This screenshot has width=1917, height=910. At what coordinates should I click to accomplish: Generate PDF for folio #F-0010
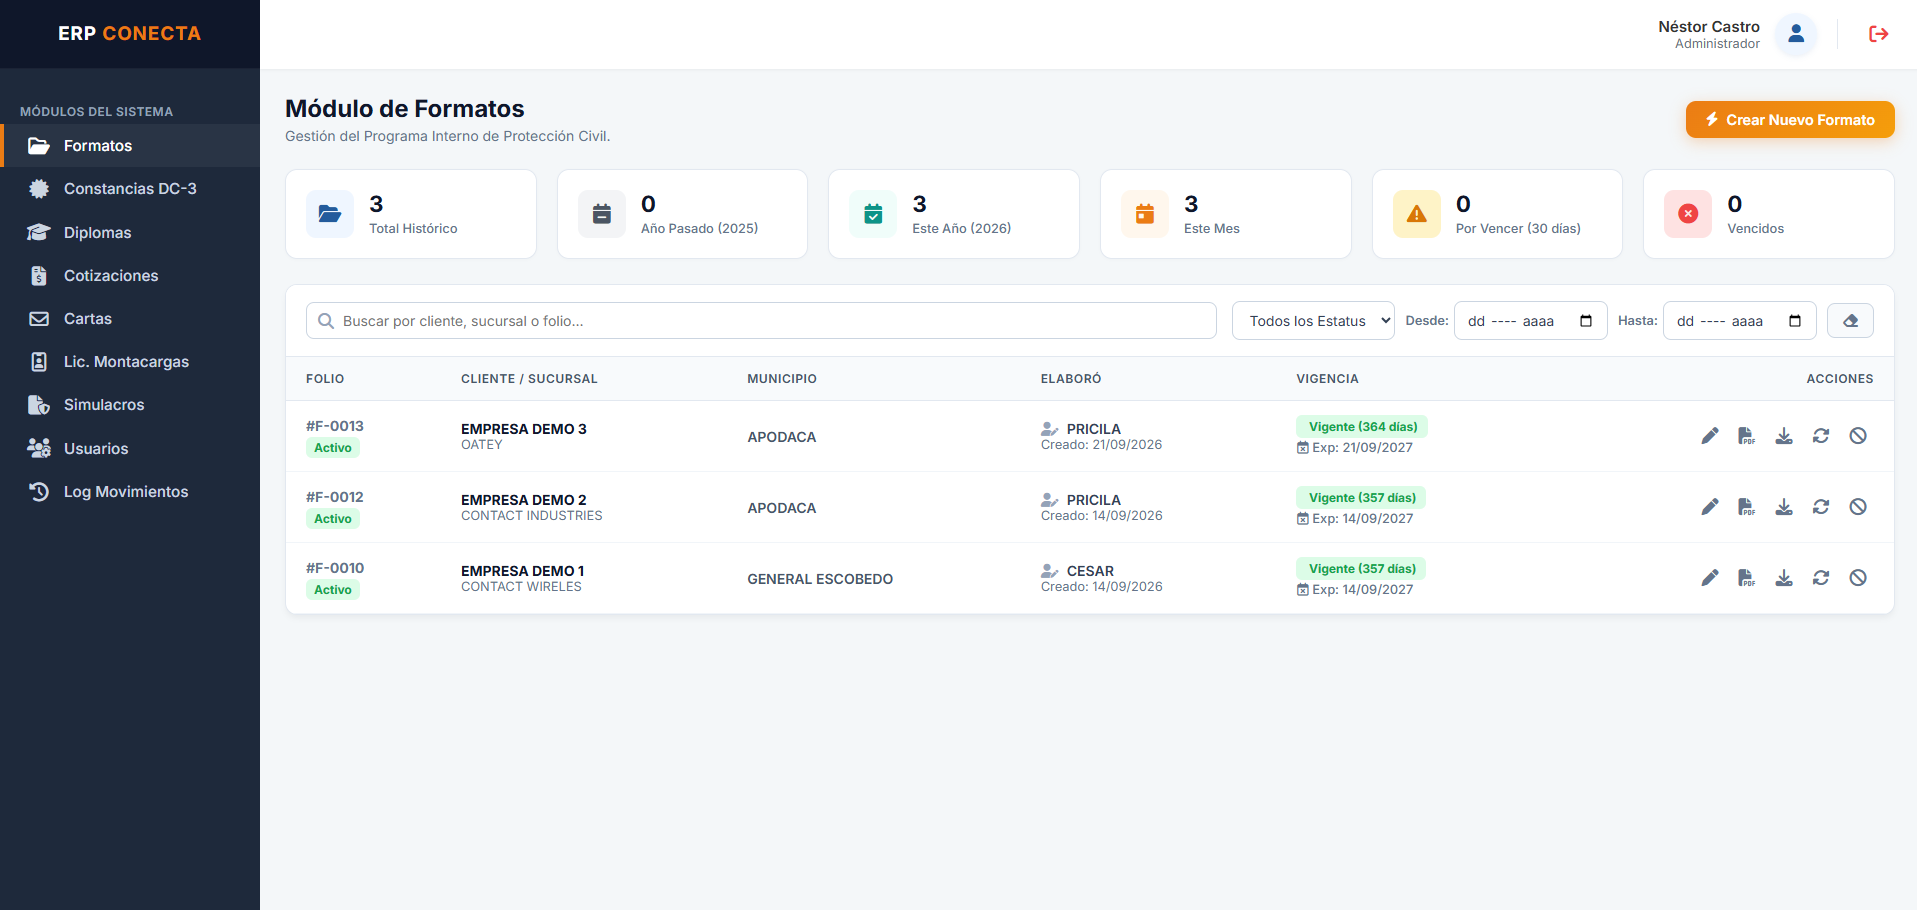coord(1747,578)
